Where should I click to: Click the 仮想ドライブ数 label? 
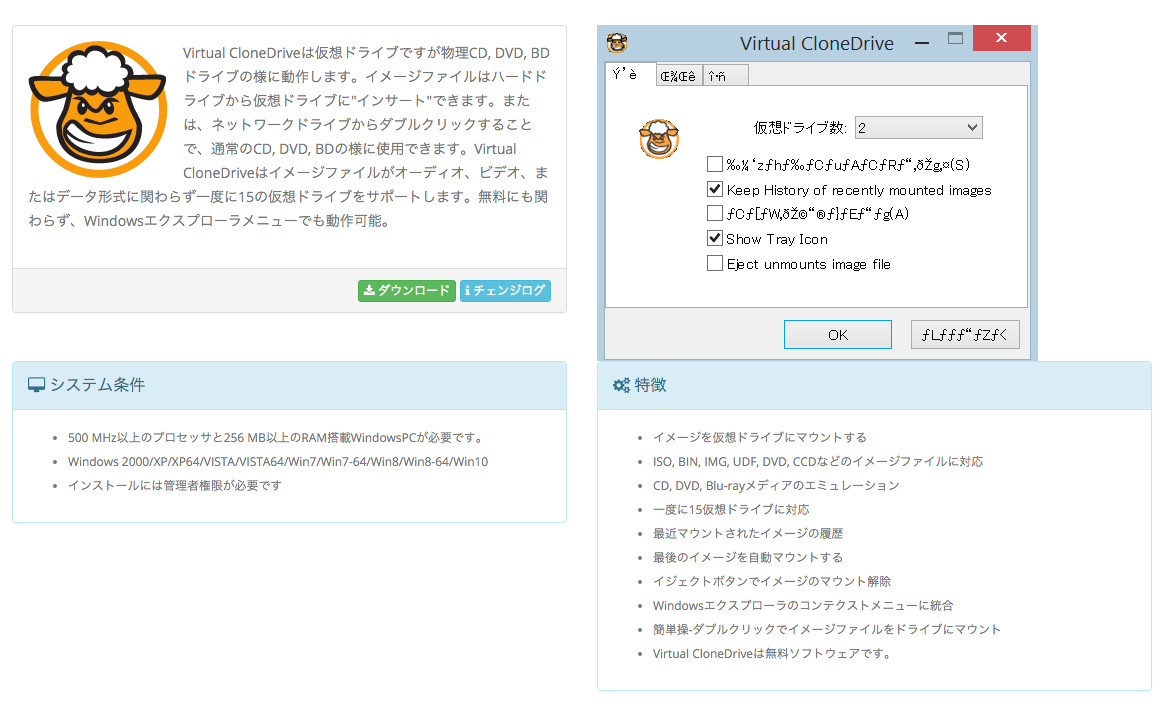(x=800, y=127)
